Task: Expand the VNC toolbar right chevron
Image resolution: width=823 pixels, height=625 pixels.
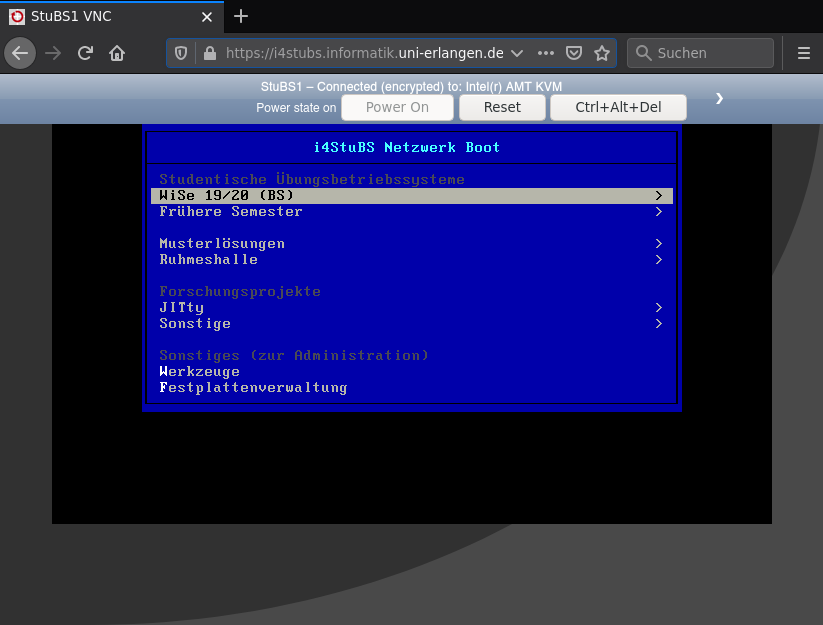Action: [x=719, y=98]
